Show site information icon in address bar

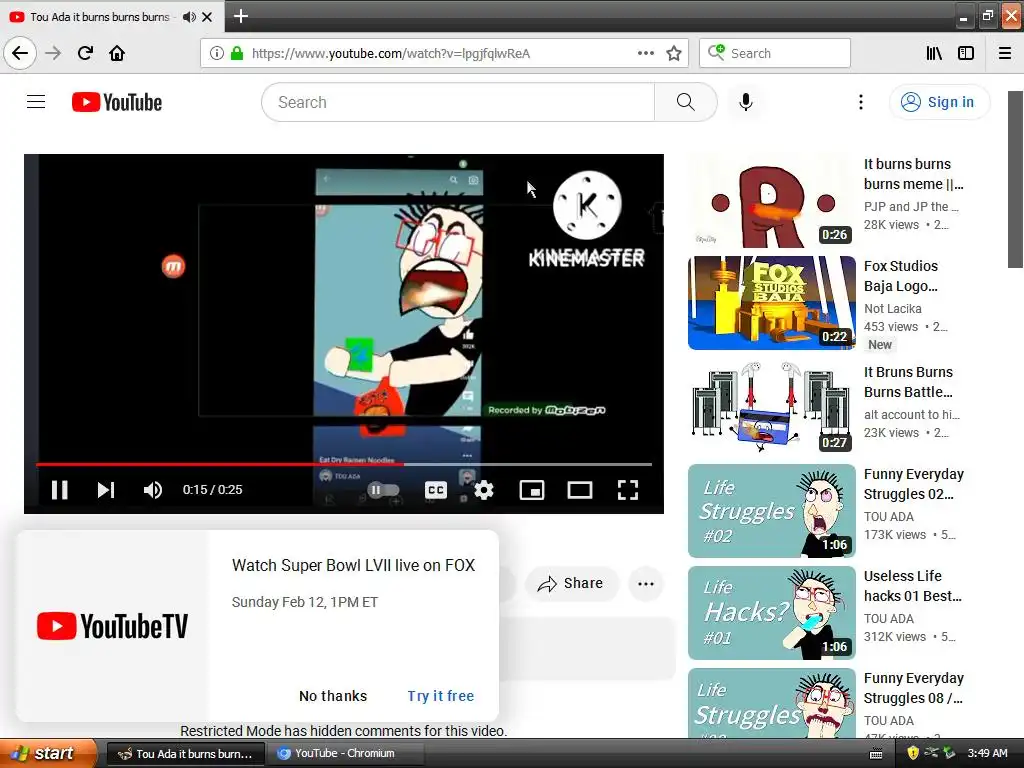tap(217, 53)
